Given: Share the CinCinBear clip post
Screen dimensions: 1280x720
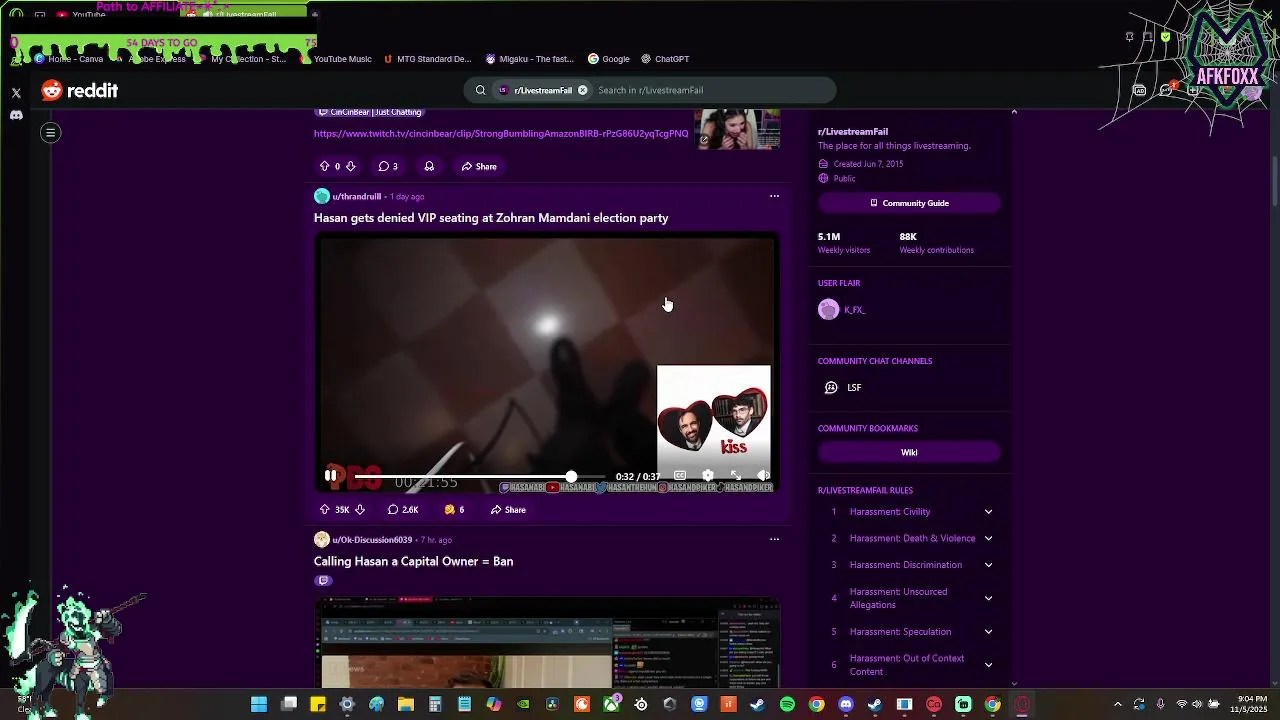Looking at the screenshot, I should pyautogui.click(x=479, y=166).
